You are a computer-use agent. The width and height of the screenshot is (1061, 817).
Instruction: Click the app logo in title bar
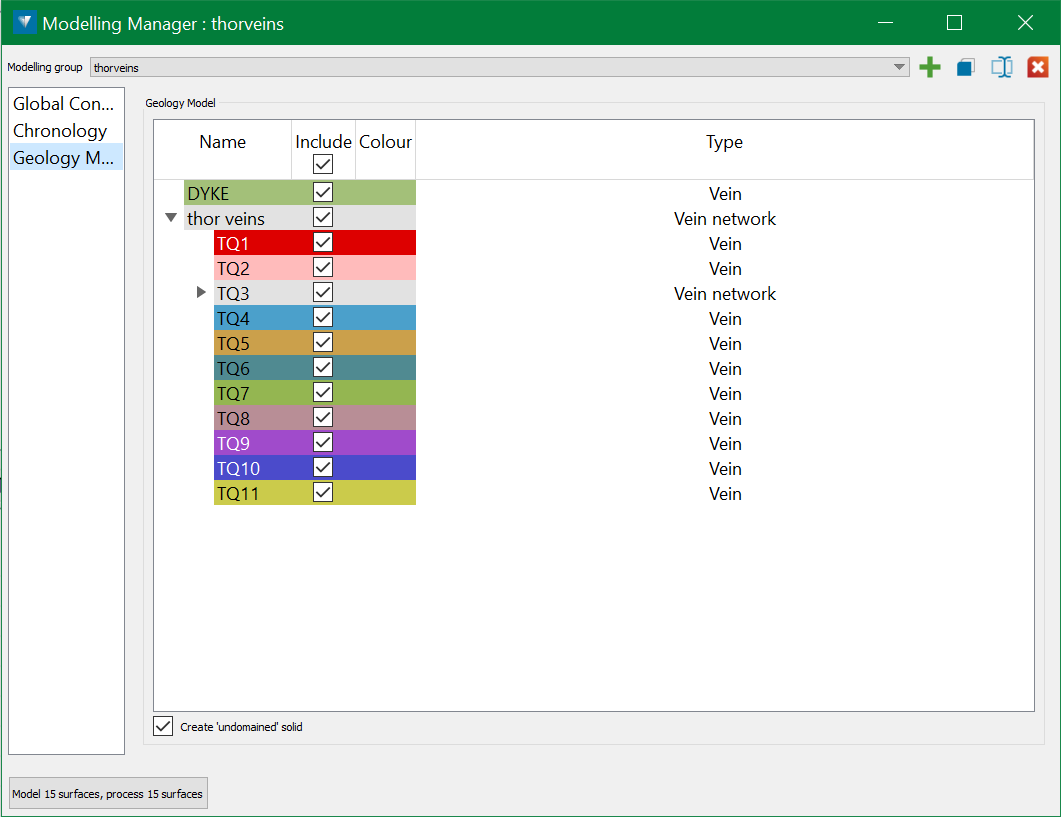point(25,22)
